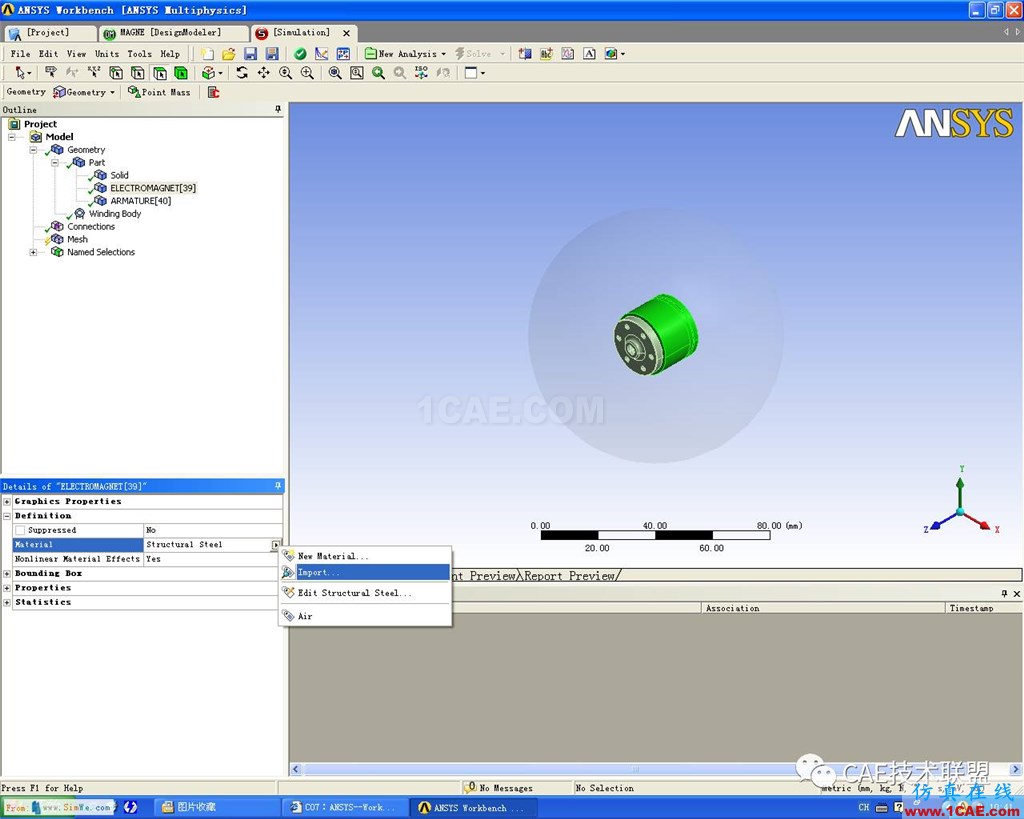The height and width of the screenshot is (819, 1024).
Task: Choose Edit Structural Steel... menu entry
Action: (x=365, y=593)
